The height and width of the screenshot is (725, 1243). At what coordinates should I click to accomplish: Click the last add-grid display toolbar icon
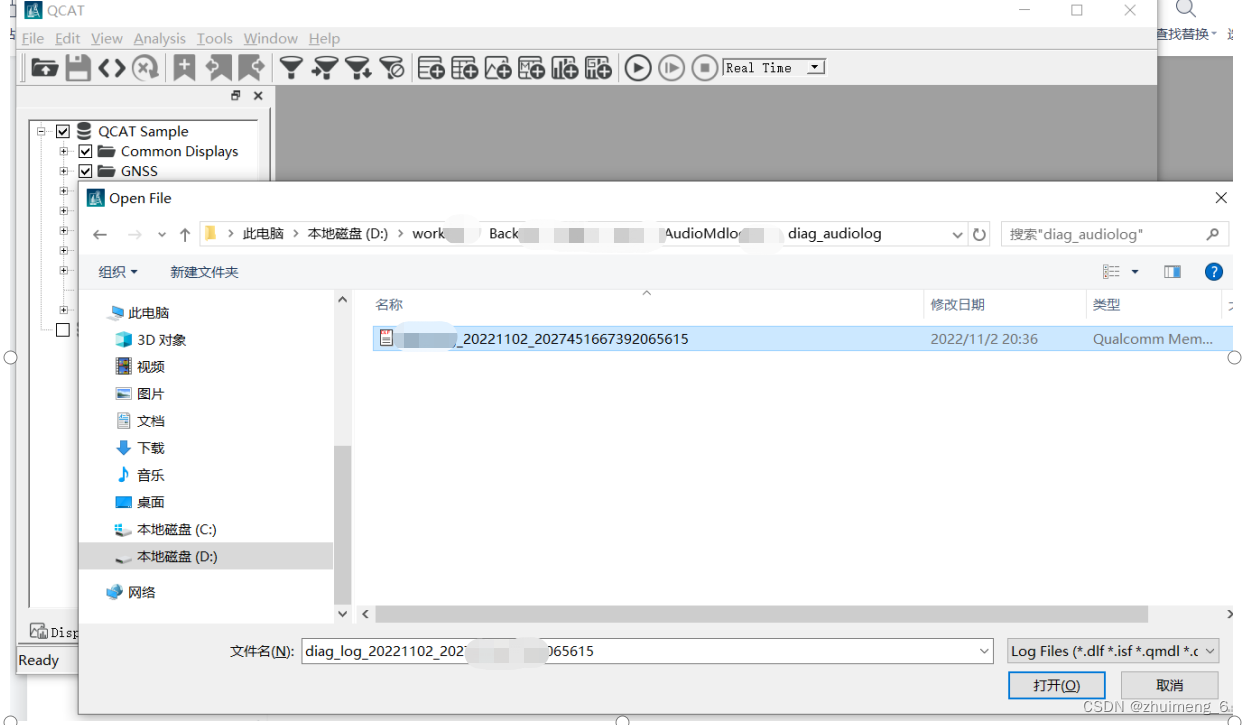click(598, 68)
